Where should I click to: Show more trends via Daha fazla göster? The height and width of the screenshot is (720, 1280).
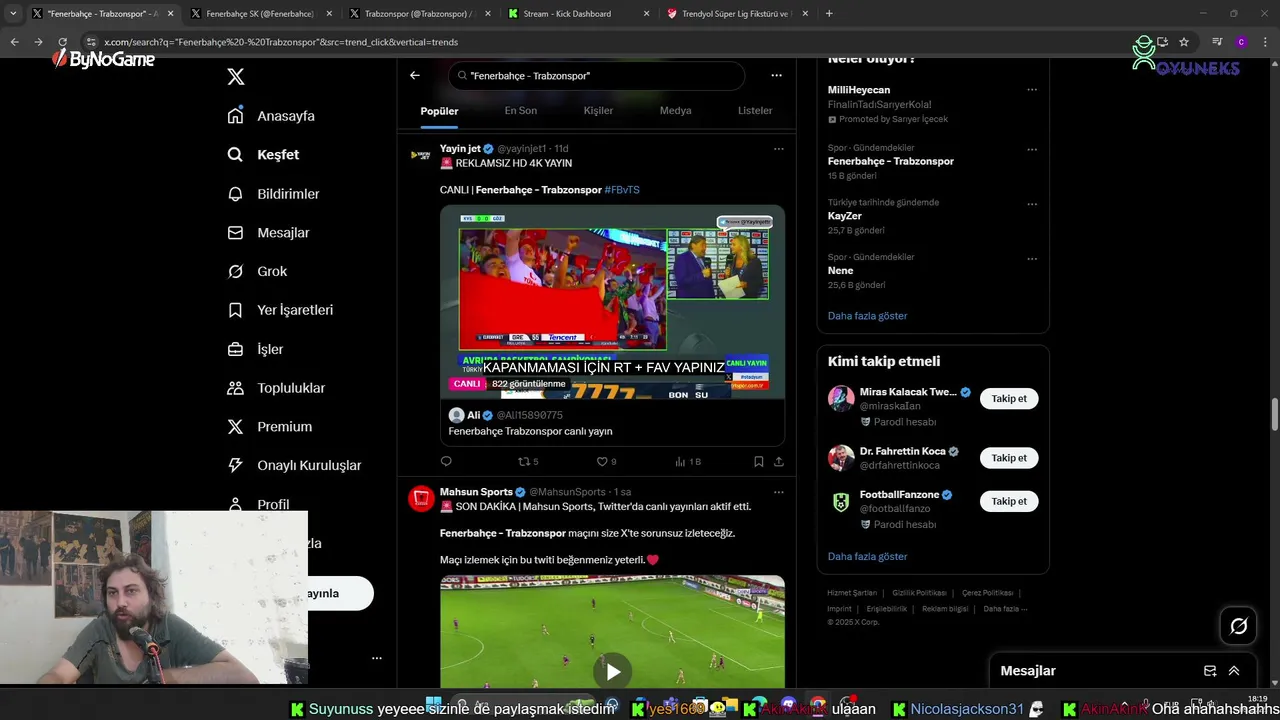click(867, 316)
